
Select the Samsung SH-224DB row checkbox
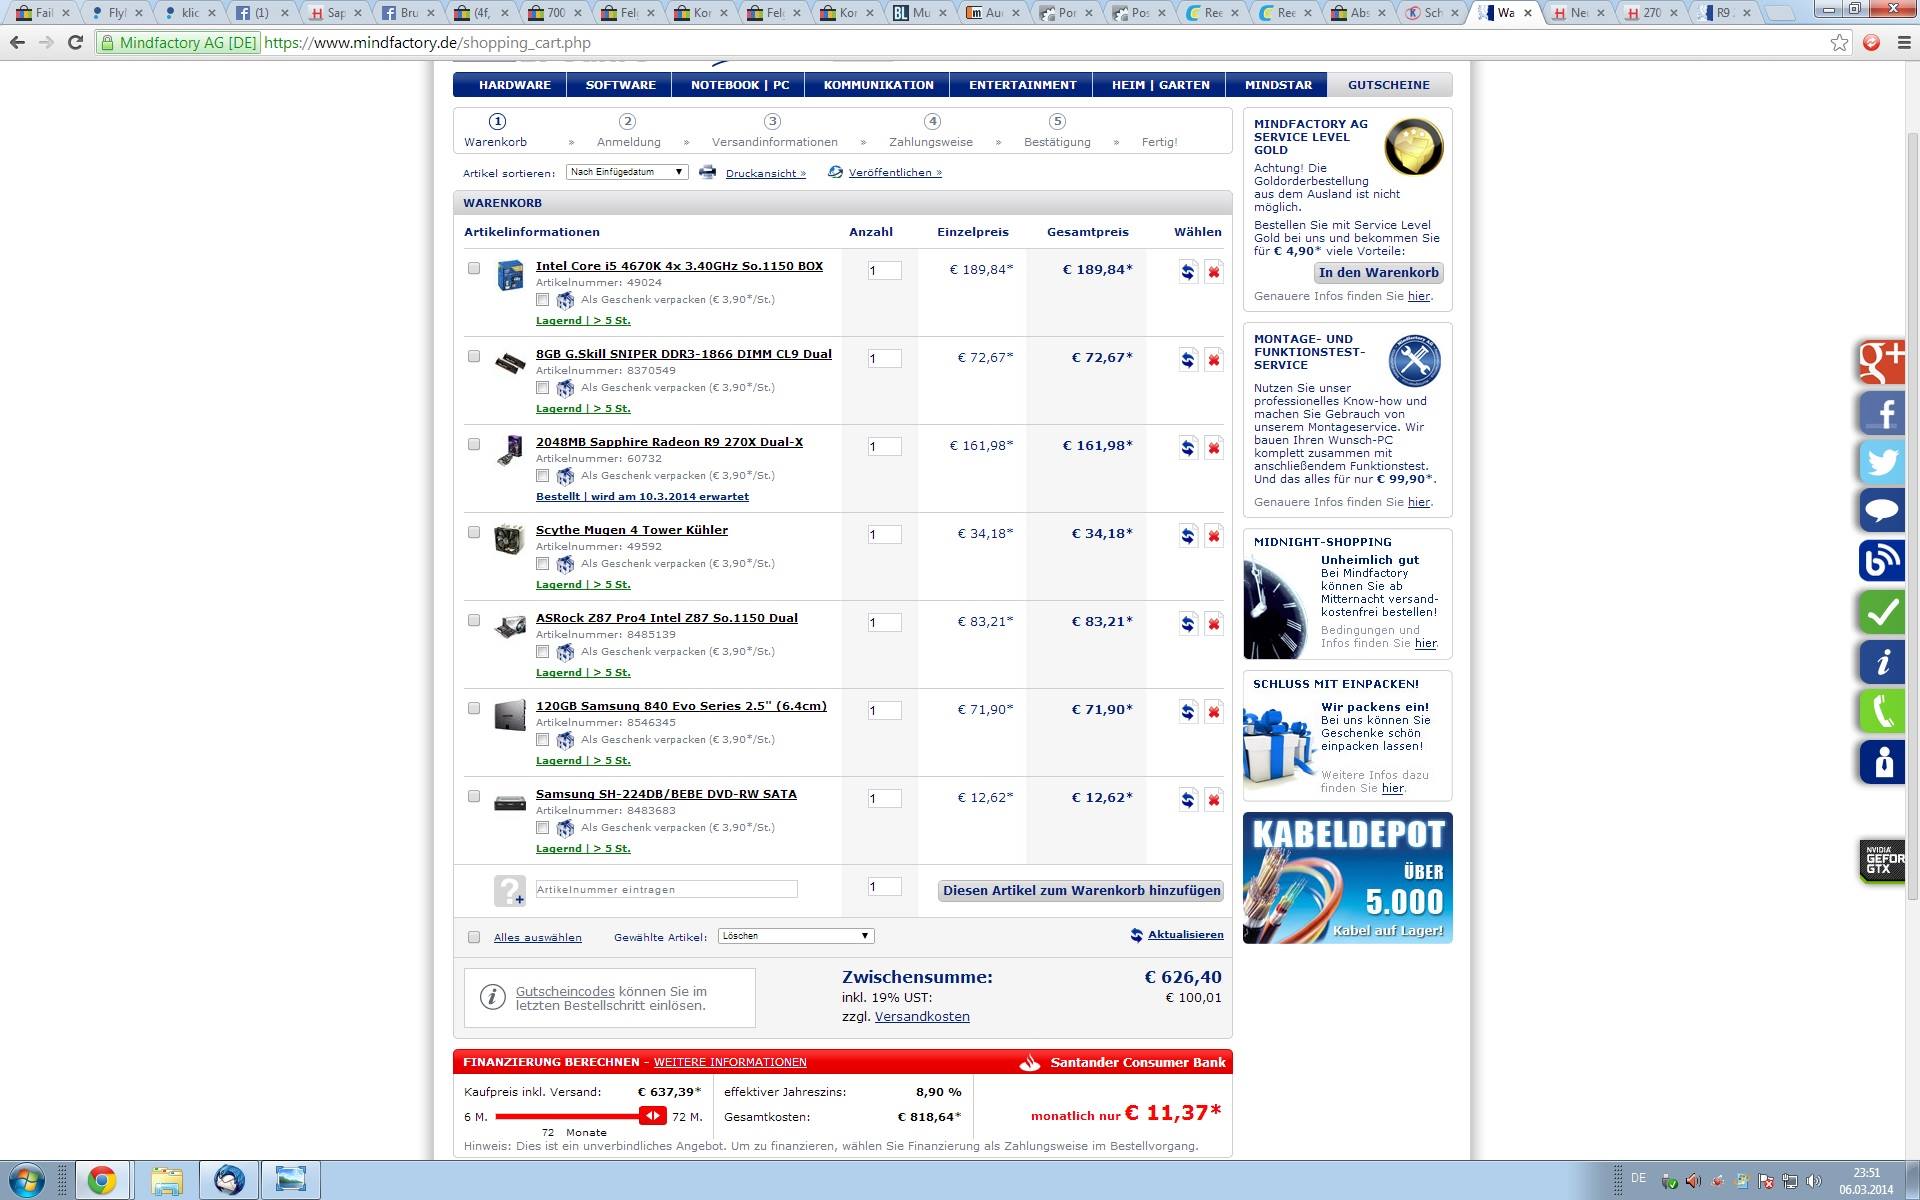coord(474,796)
